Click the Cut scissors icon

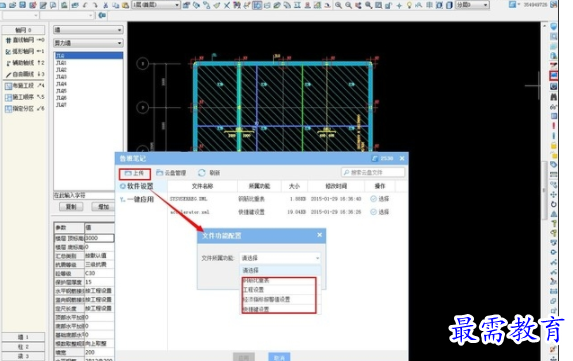[106, 5]
